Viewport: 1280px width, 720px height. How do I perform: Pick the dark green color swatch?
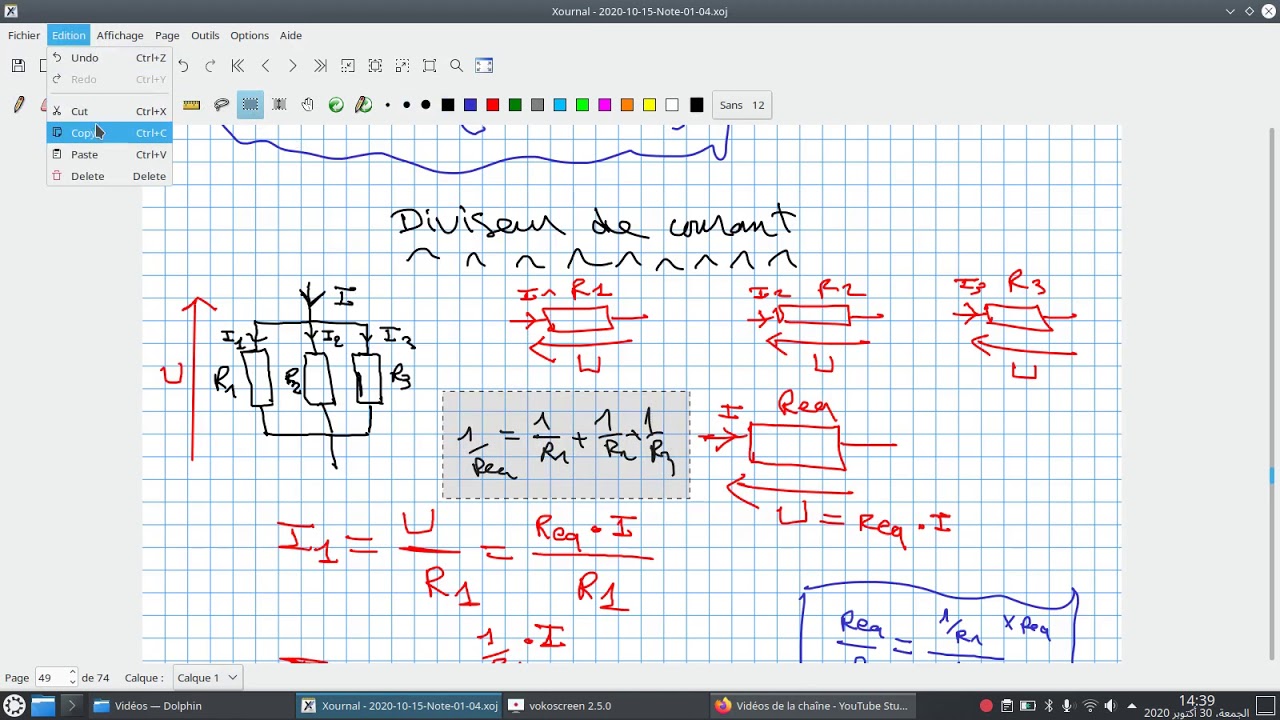coord(515,105)
